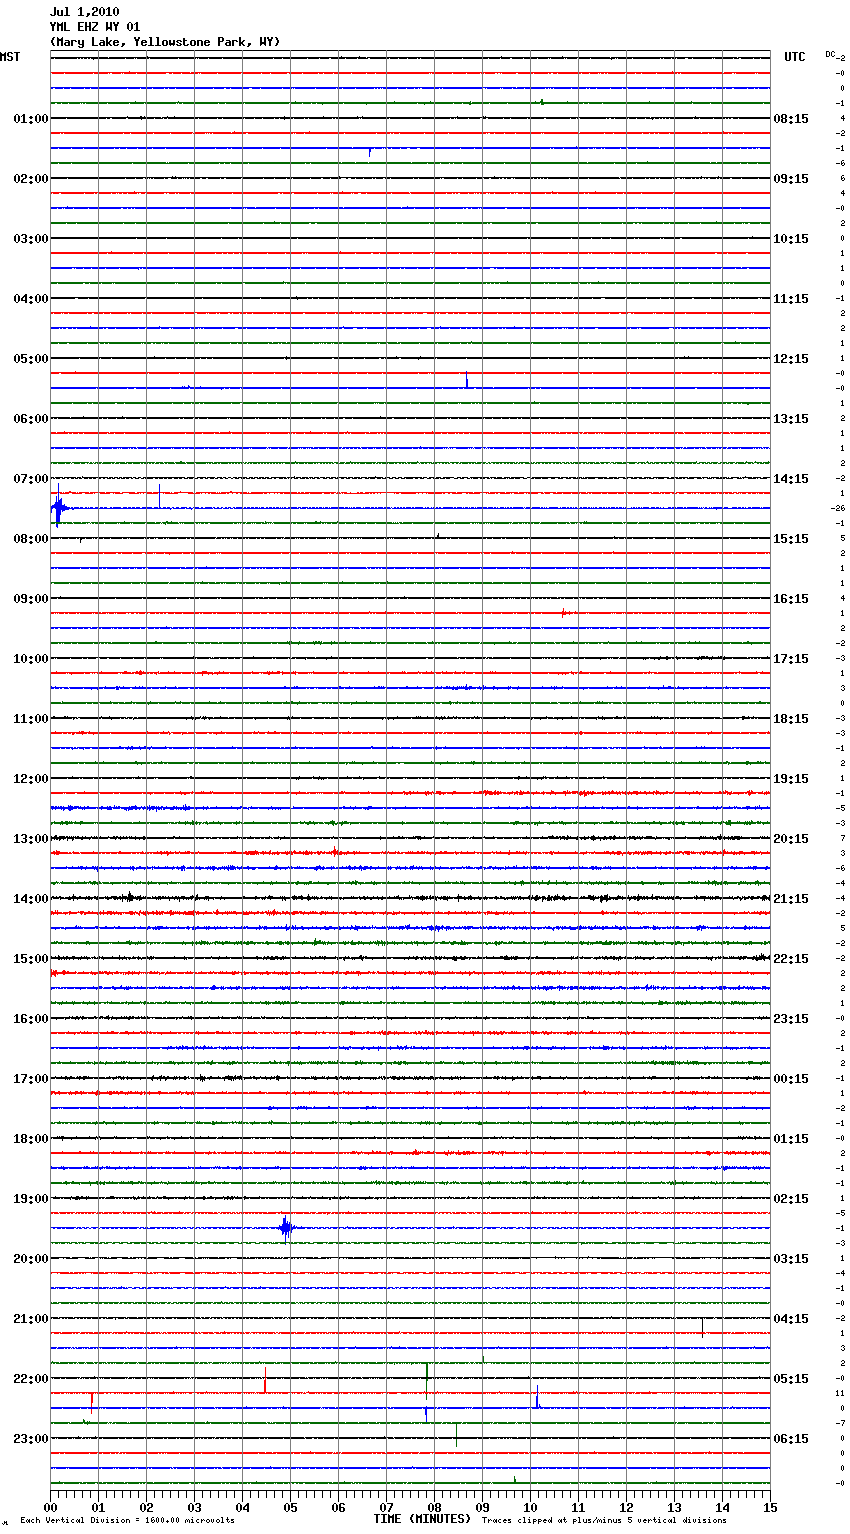Select the 03:00 MST time label
Image resolution: width=850 pixels, height=1534 pixels.
point(31,238)
